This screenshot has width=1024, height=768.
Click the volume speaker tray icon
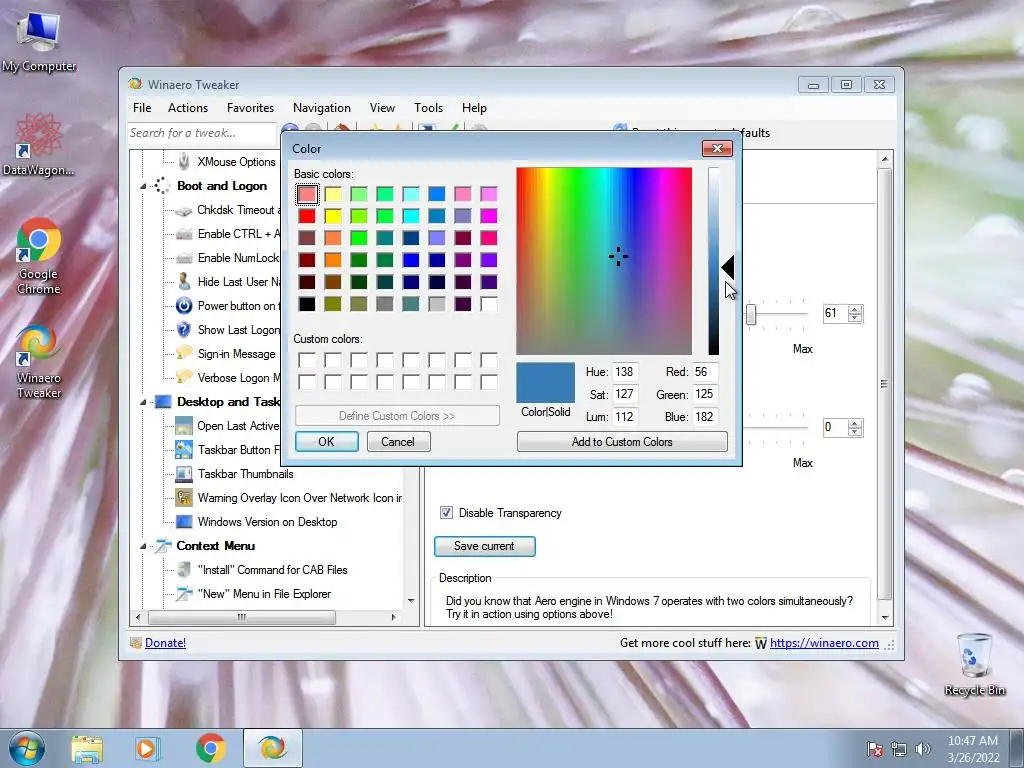click(x=922, y=749)
